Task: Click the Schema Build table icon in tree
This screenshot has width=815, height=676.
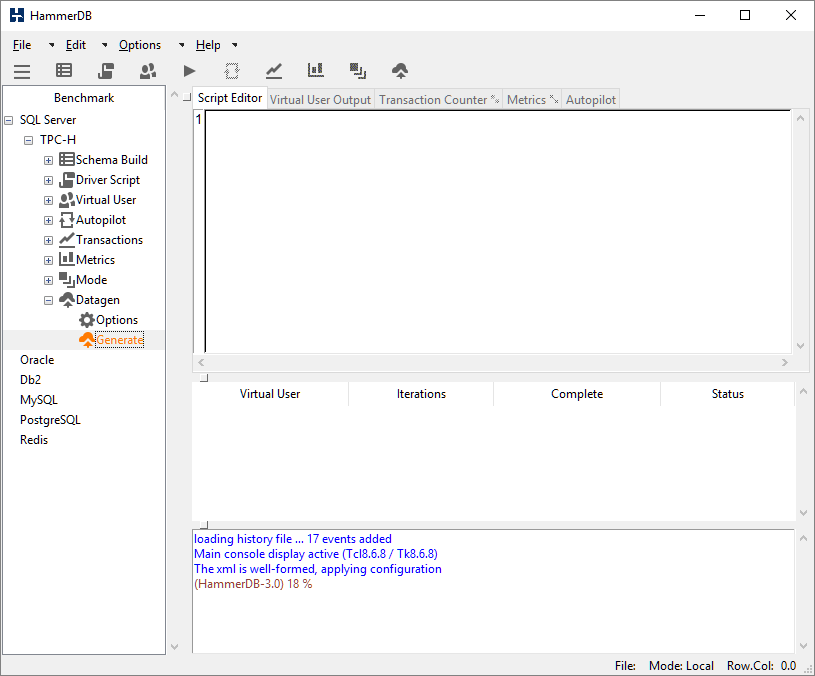Action: pos(67,160)
